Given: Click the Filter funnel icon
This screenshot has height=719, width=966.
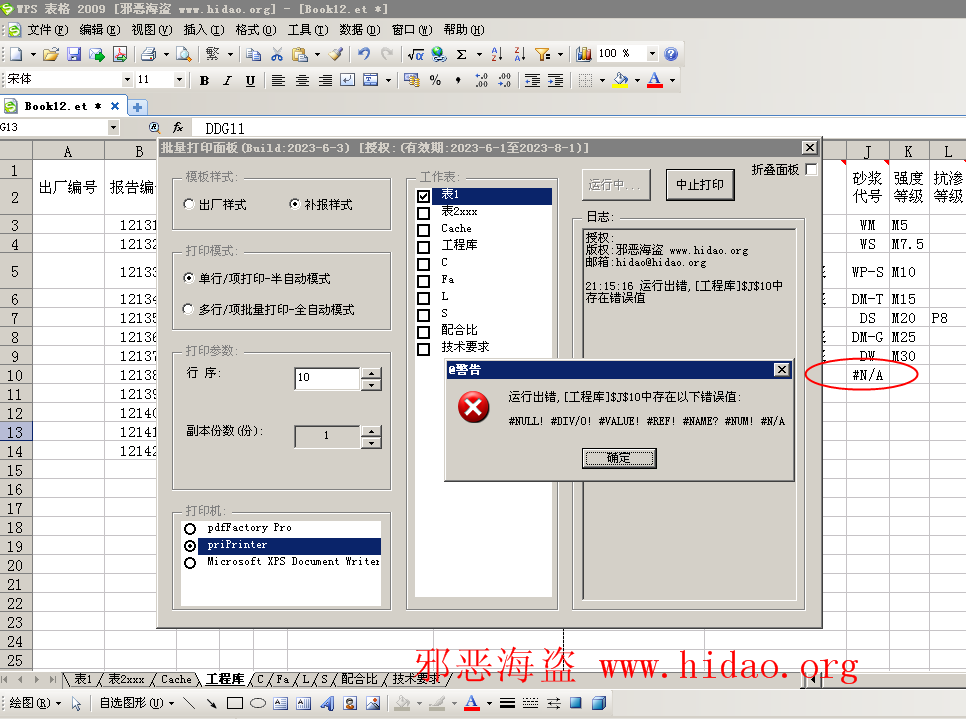Looking at the screenshot, I should (543, 54).
